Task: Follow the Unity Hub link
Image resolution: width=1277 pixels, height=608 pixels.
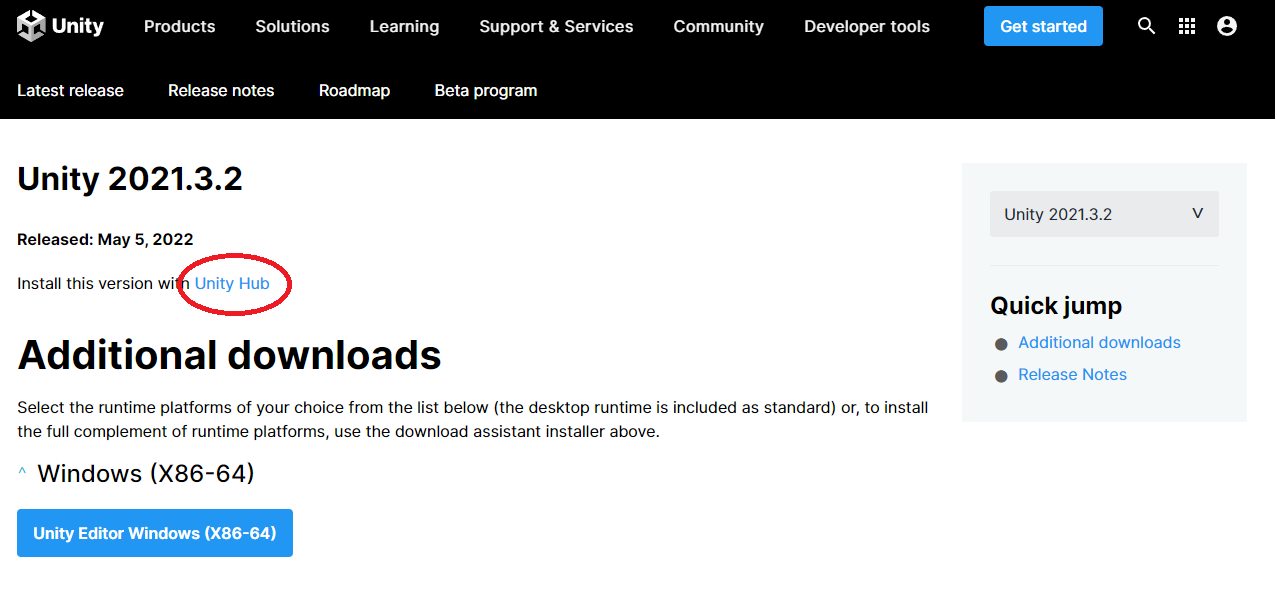Action: [x=232, y=283]
